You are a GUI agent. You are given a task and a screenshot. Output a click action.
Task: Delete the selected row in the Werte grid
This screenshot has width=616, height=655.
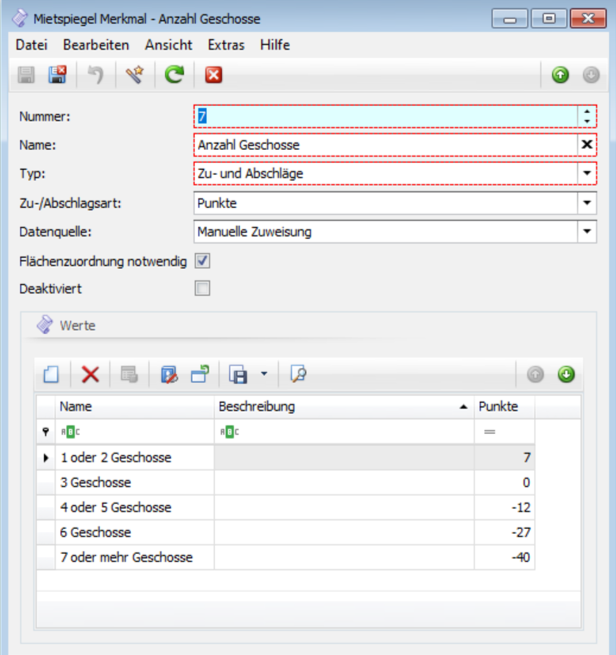click(x=90, y=374)
